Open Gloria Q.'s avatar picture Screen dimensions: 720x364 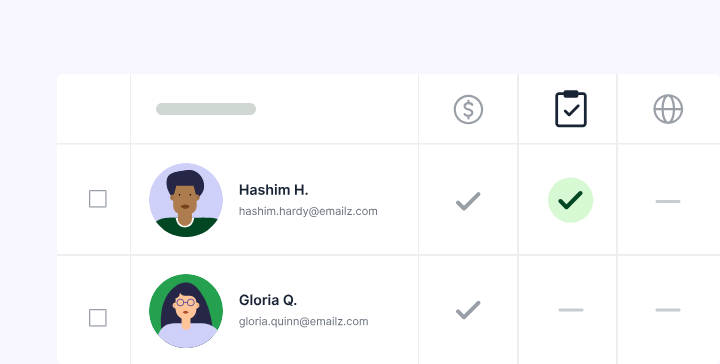[x=186, y=311]
